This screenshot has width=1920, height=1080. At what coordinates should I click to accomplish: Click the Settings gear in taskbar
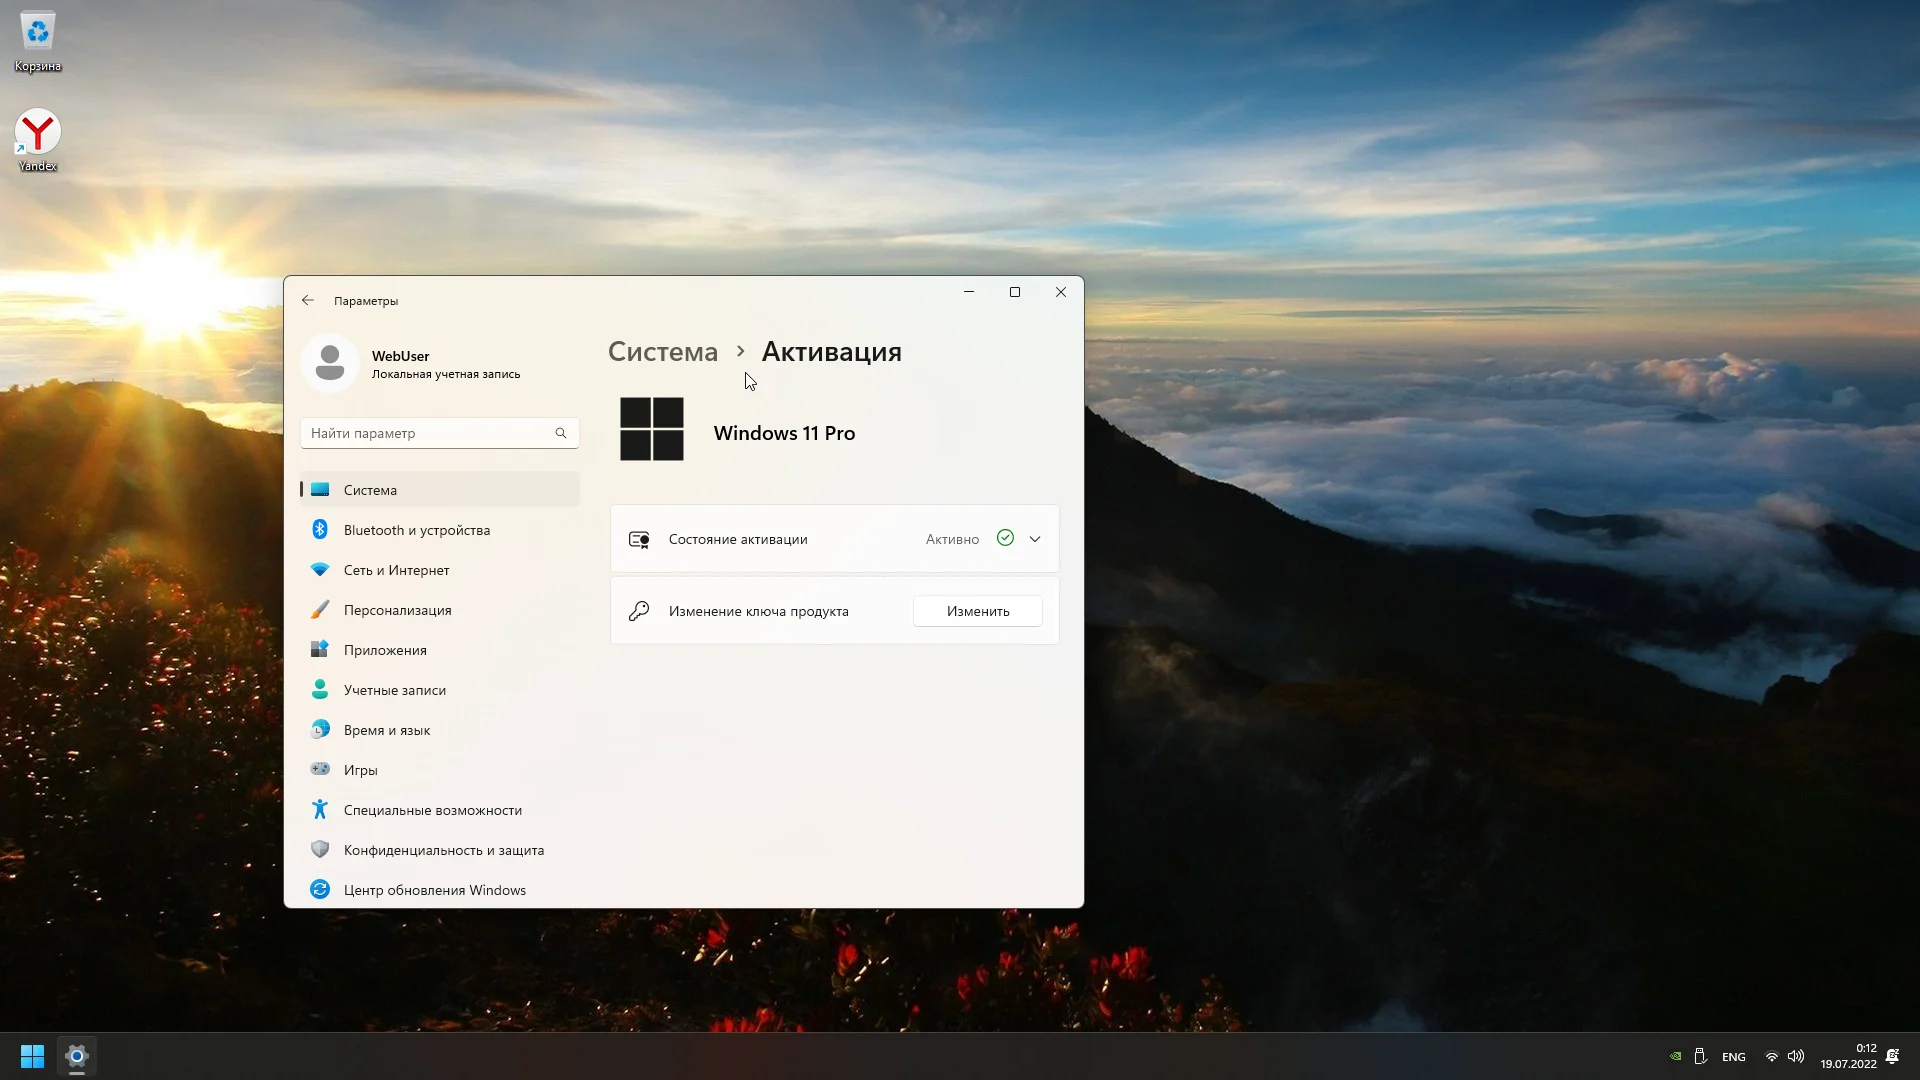click(x=77, y=1056)
